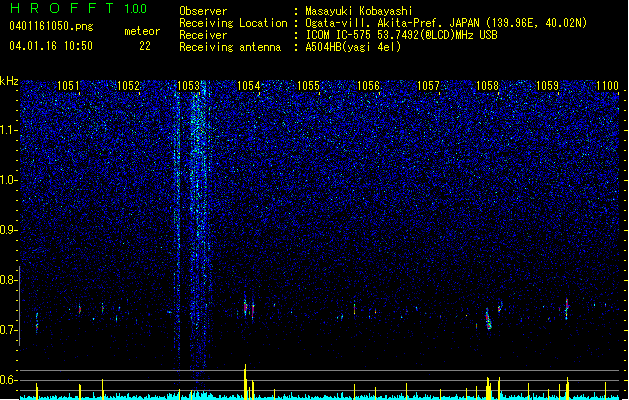The image size is (629, 400).
Task: Click the 0.7 kHz axis label
Action: 9,330
